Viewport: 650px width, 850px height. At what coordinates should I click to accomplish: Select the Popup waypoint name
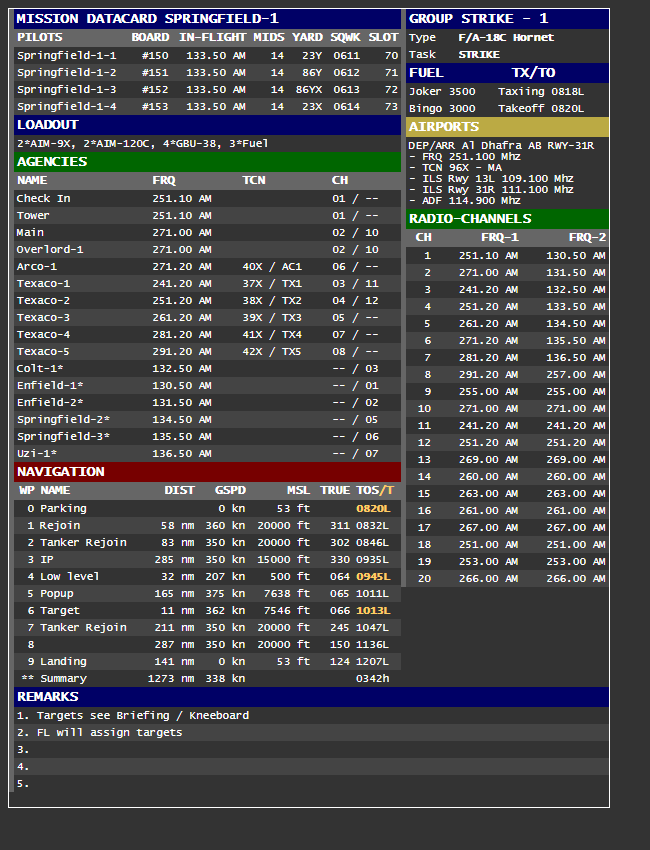[56, 594]
